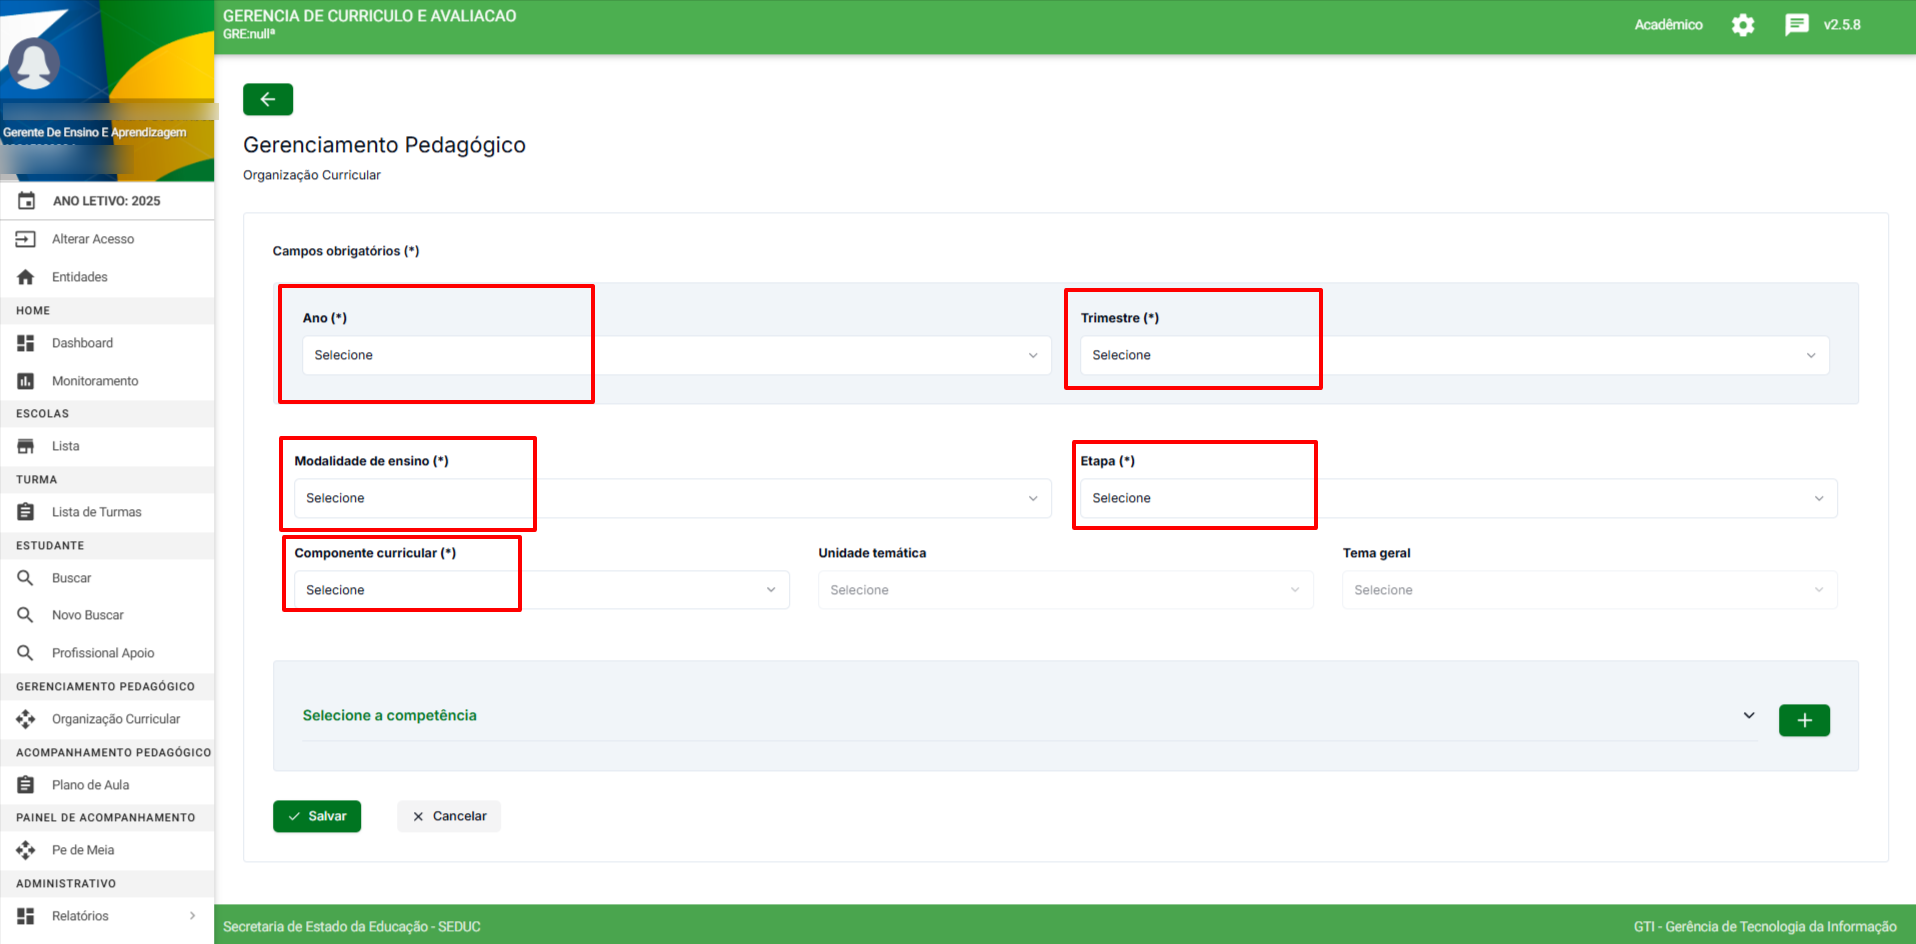Open the settings gear icon

click(1742, 25)
